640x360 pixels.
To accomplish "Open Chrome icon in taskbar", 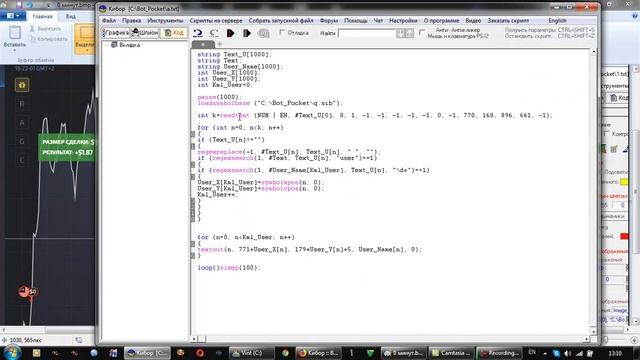I will (x=285, y=353).
